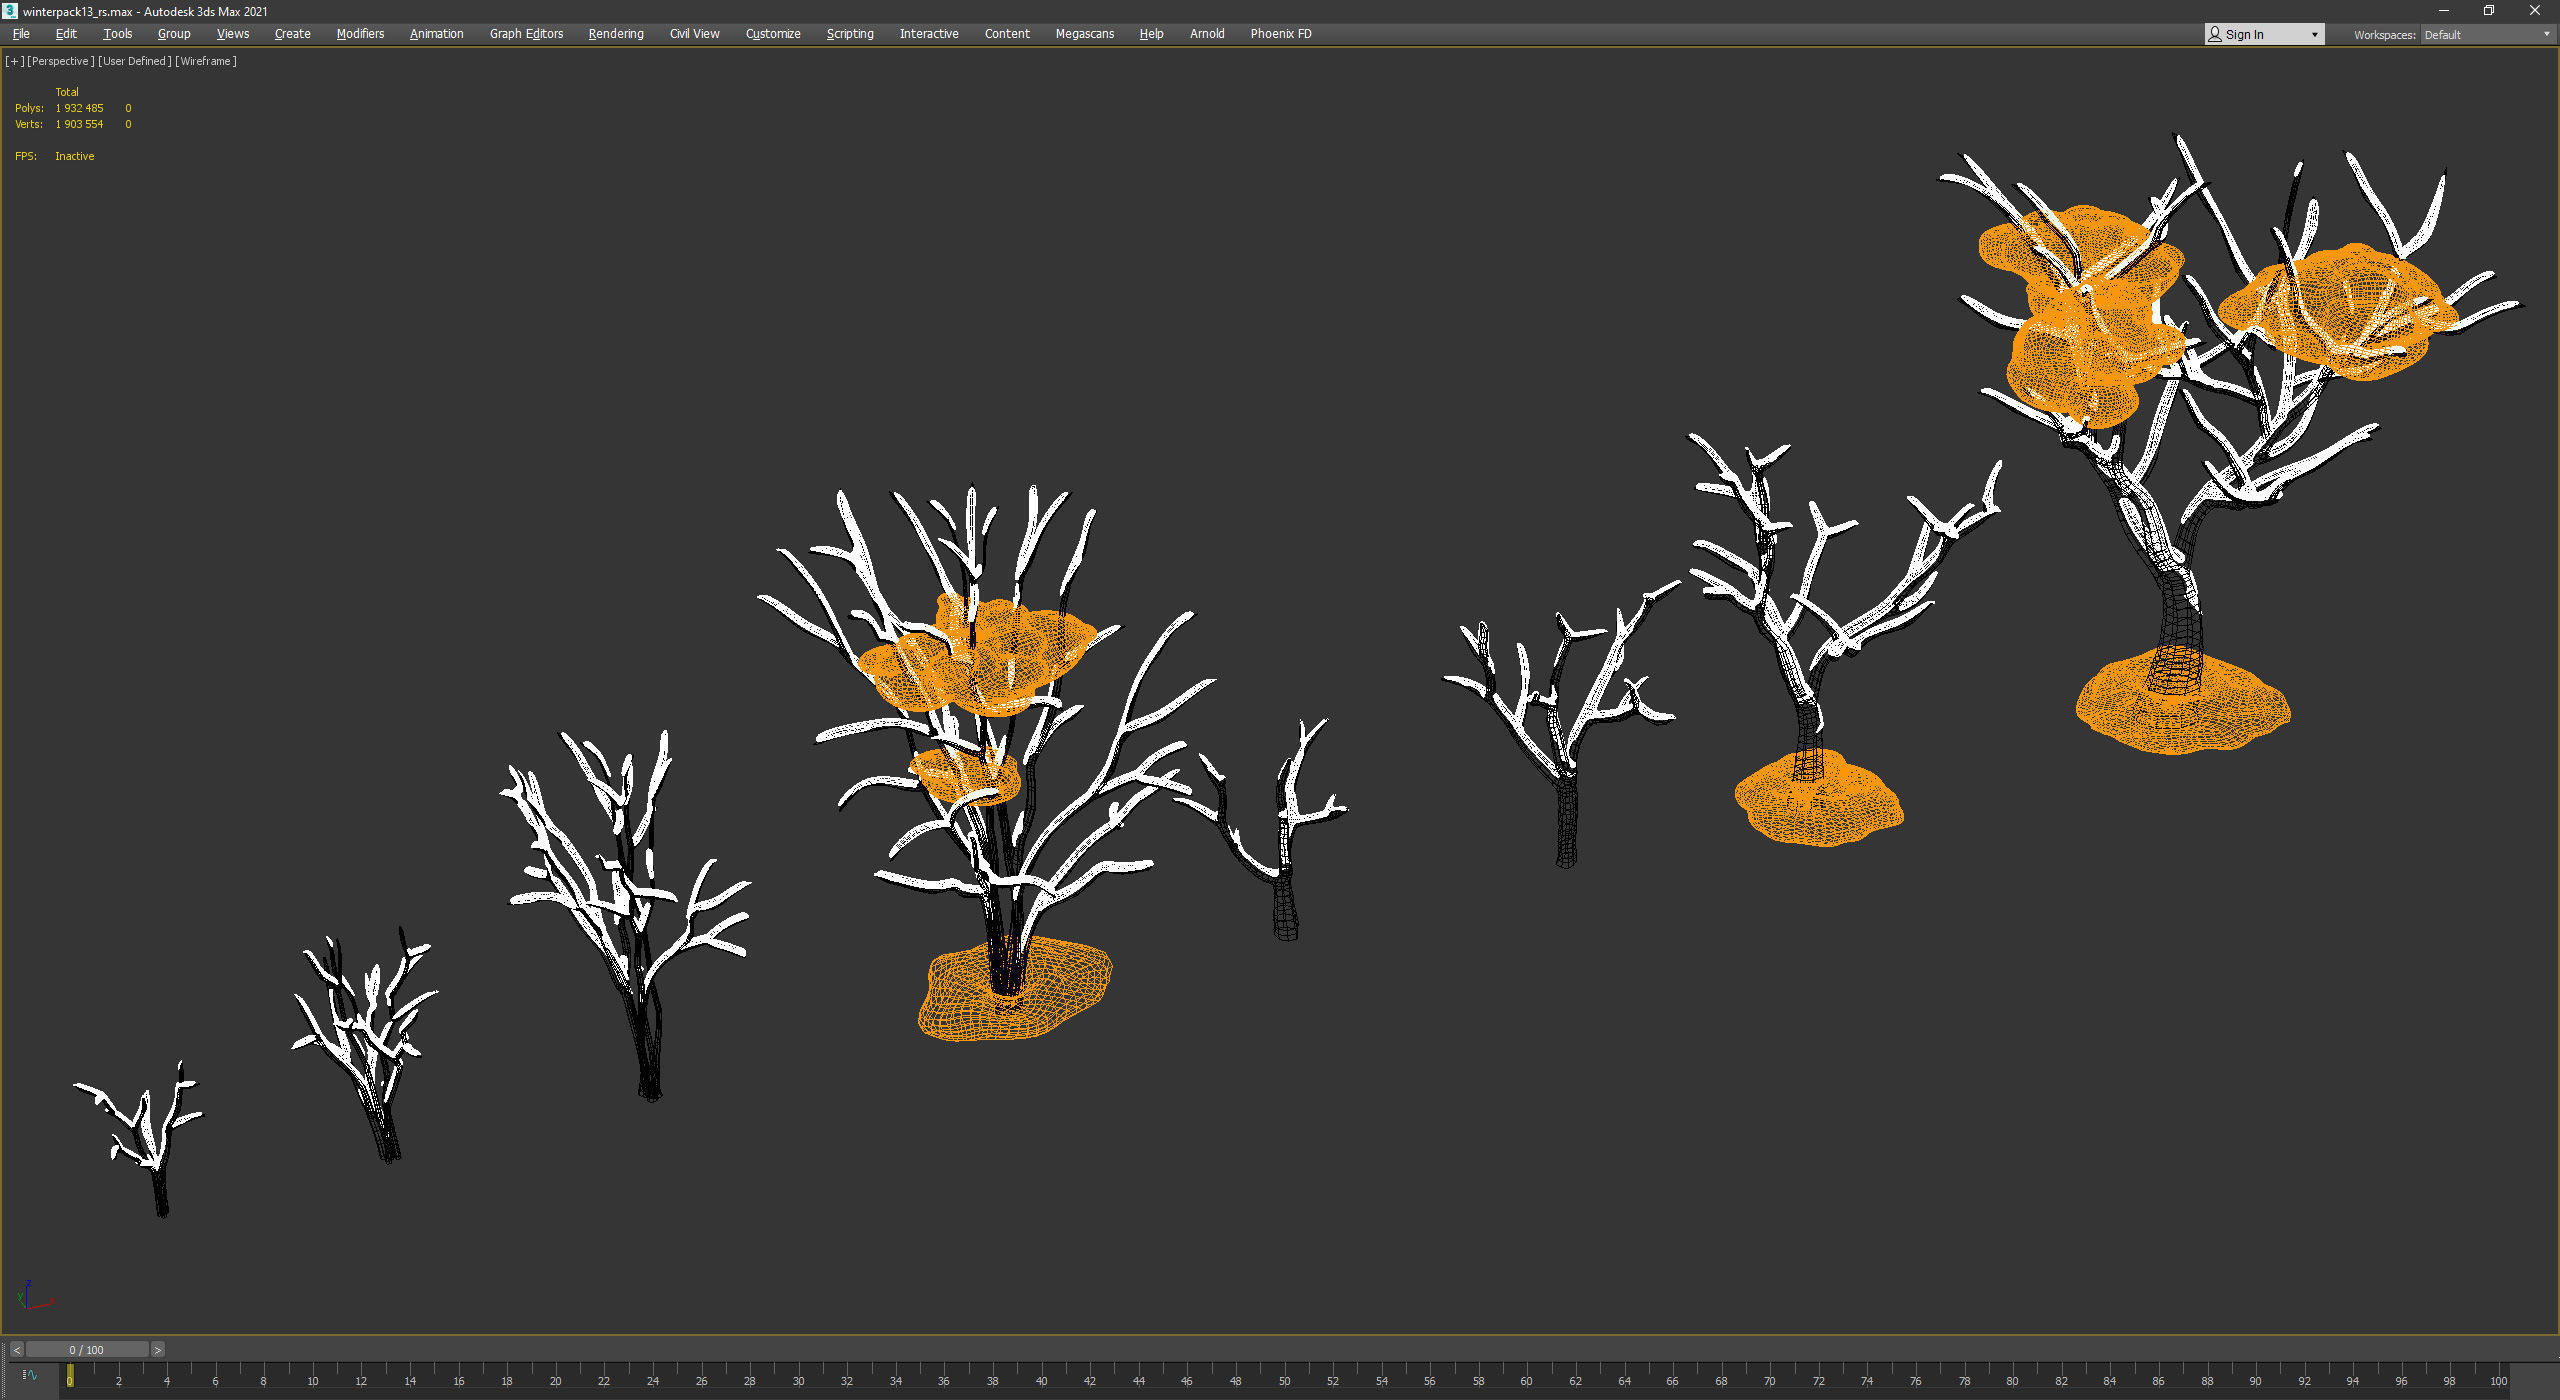Open the File menu
The image size is (2560, 1400).
(21, 34)
